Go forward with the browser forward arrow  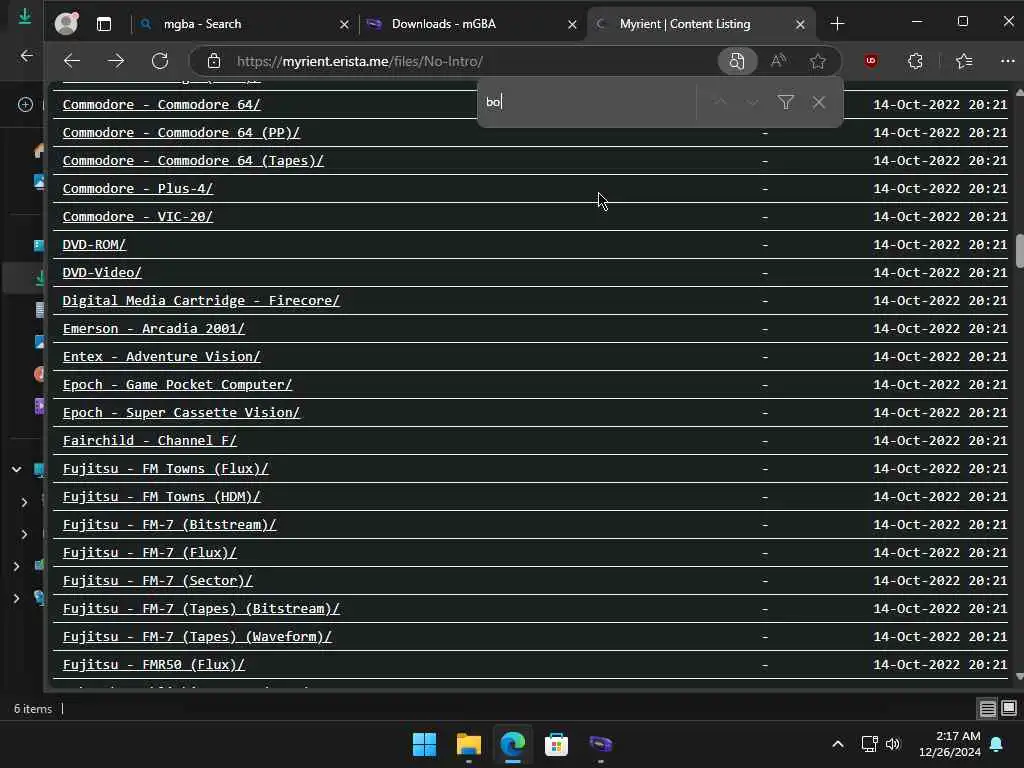click(x=116, y=61)
